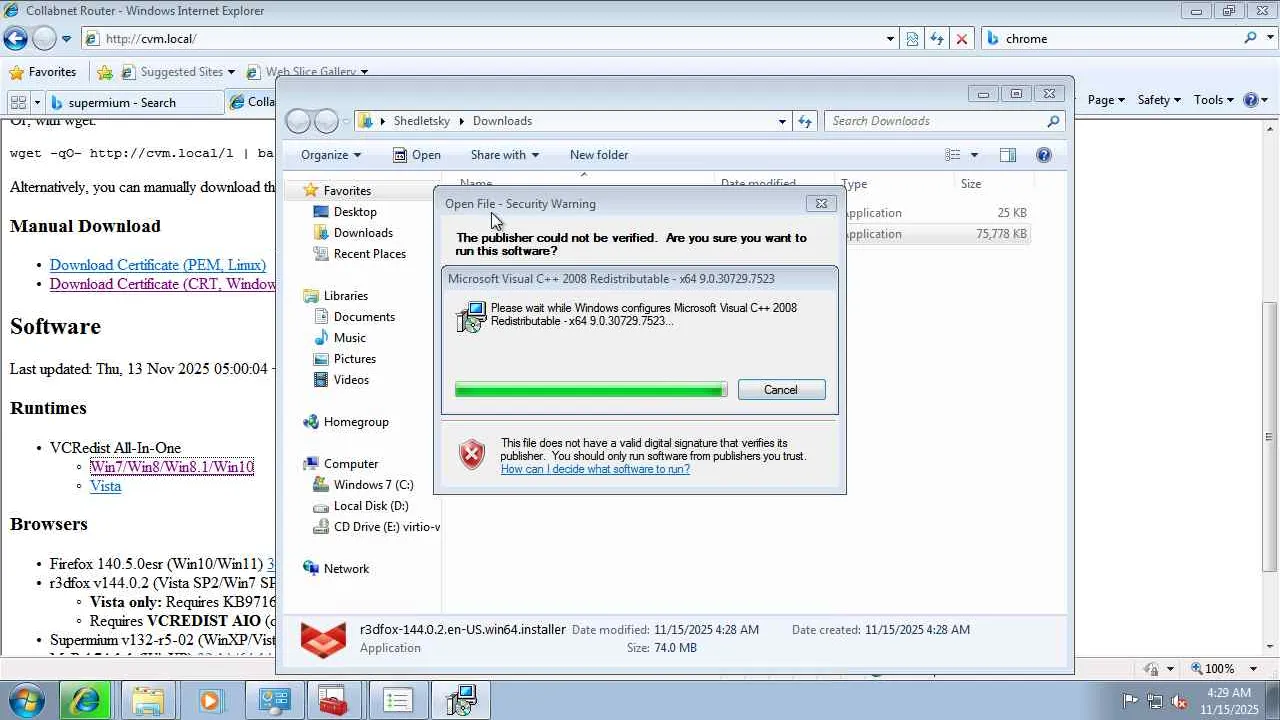The width and height of the screenshot is (1280, 720).
Task: Expand the IE address bar dropdown
Action: click(890, 39)
